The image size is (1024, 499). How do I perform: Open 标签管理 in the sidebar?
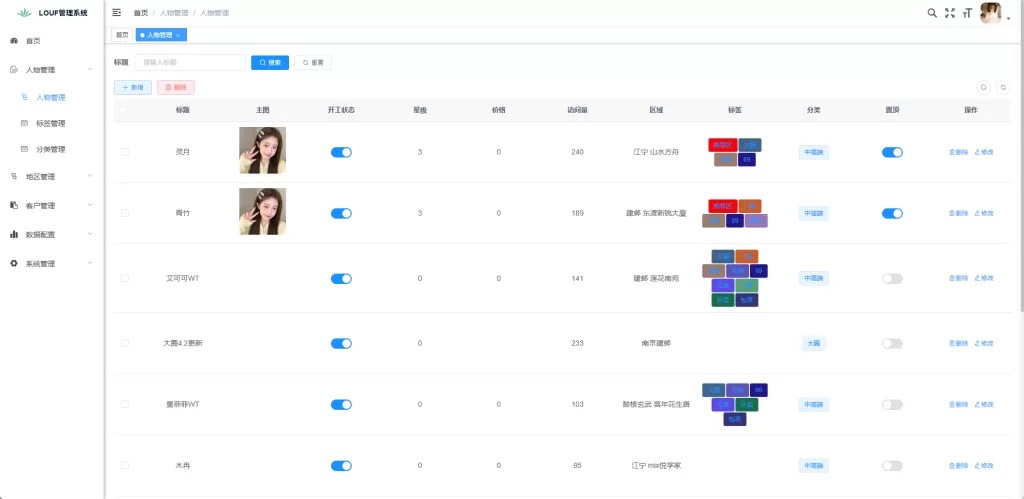(x=50, y=124)
